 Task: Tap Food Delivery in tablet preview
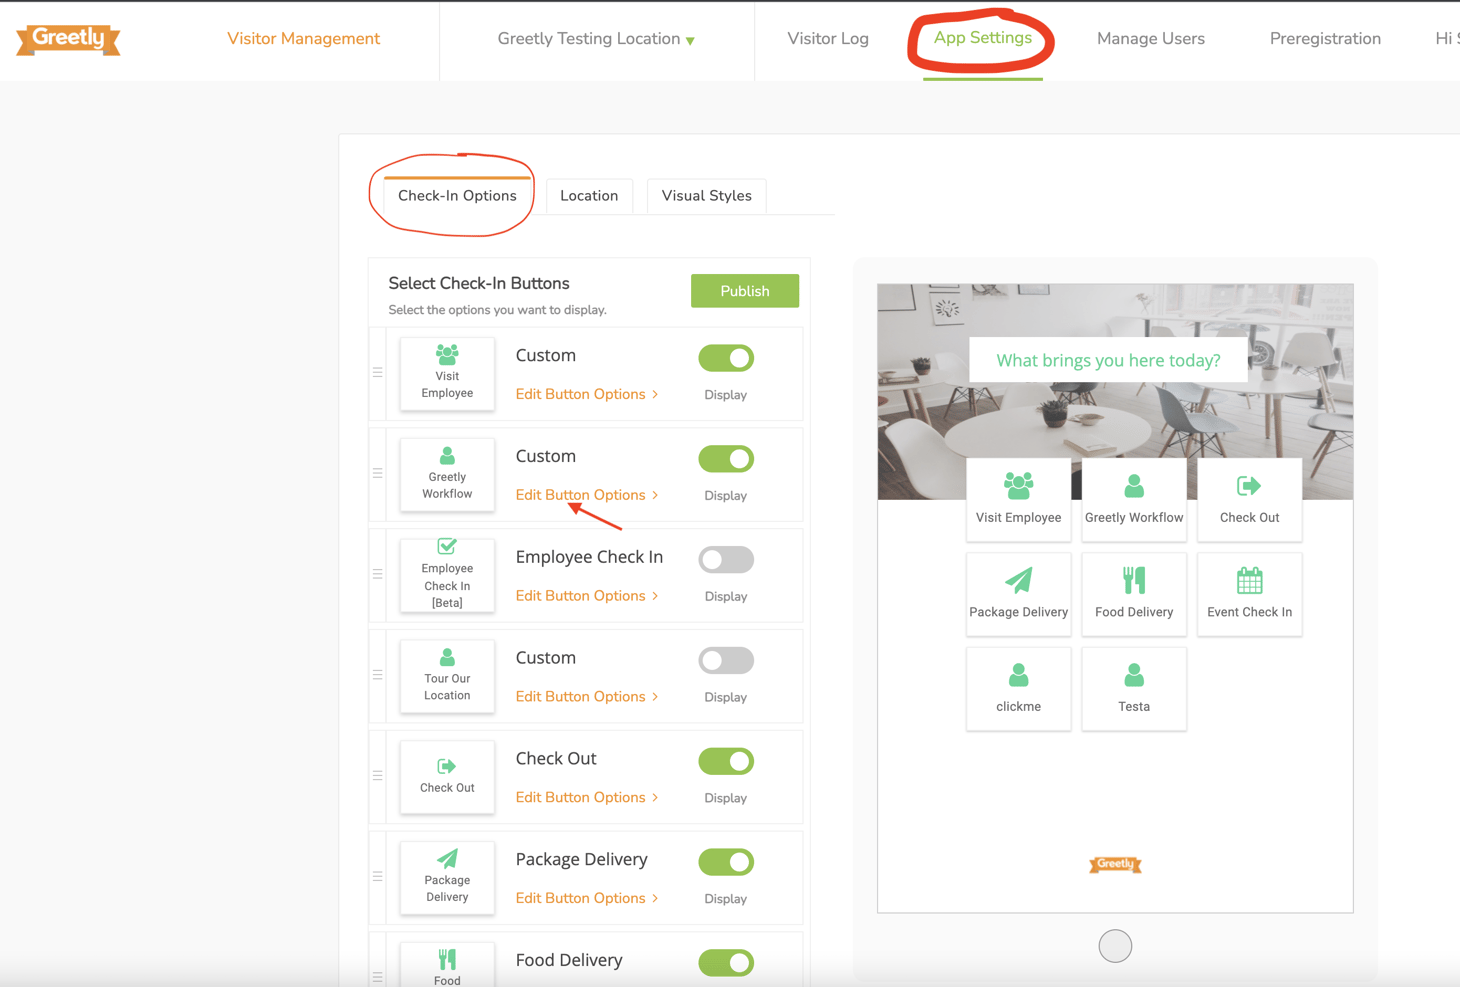click(1133, 594)
